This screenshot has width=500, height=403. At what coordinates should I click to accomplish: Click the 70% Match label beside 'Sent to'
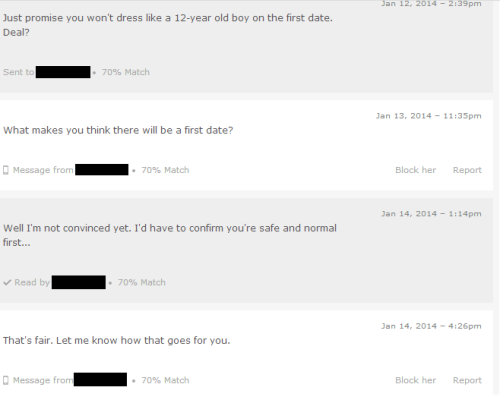[x=126, y=72]
